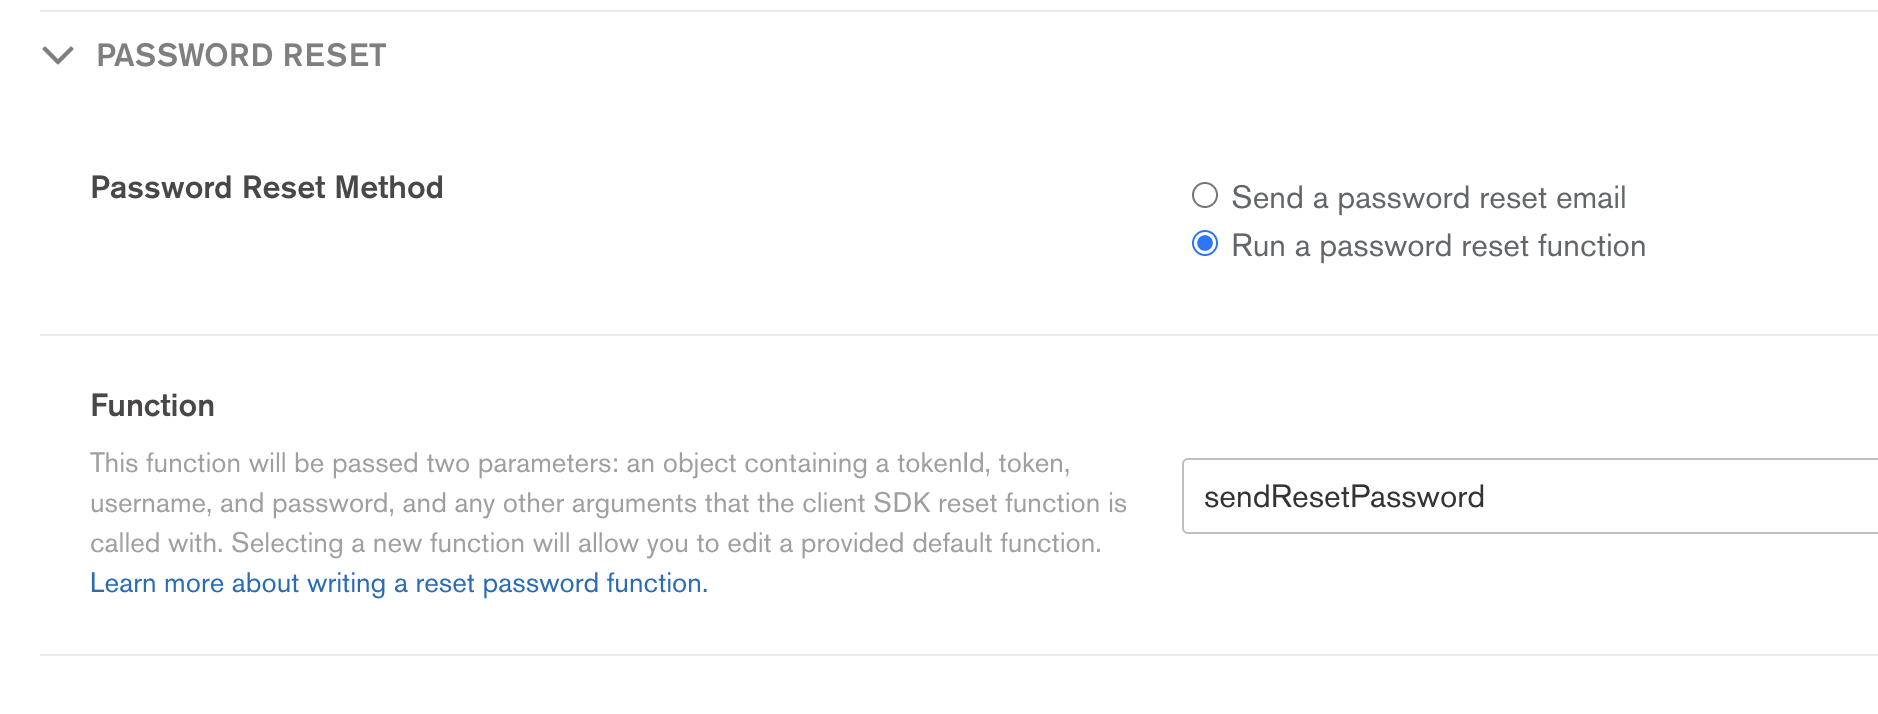The image size is (1878, 714).
Task: Click the 'Function' heading
Action: (x=152, y=405)
